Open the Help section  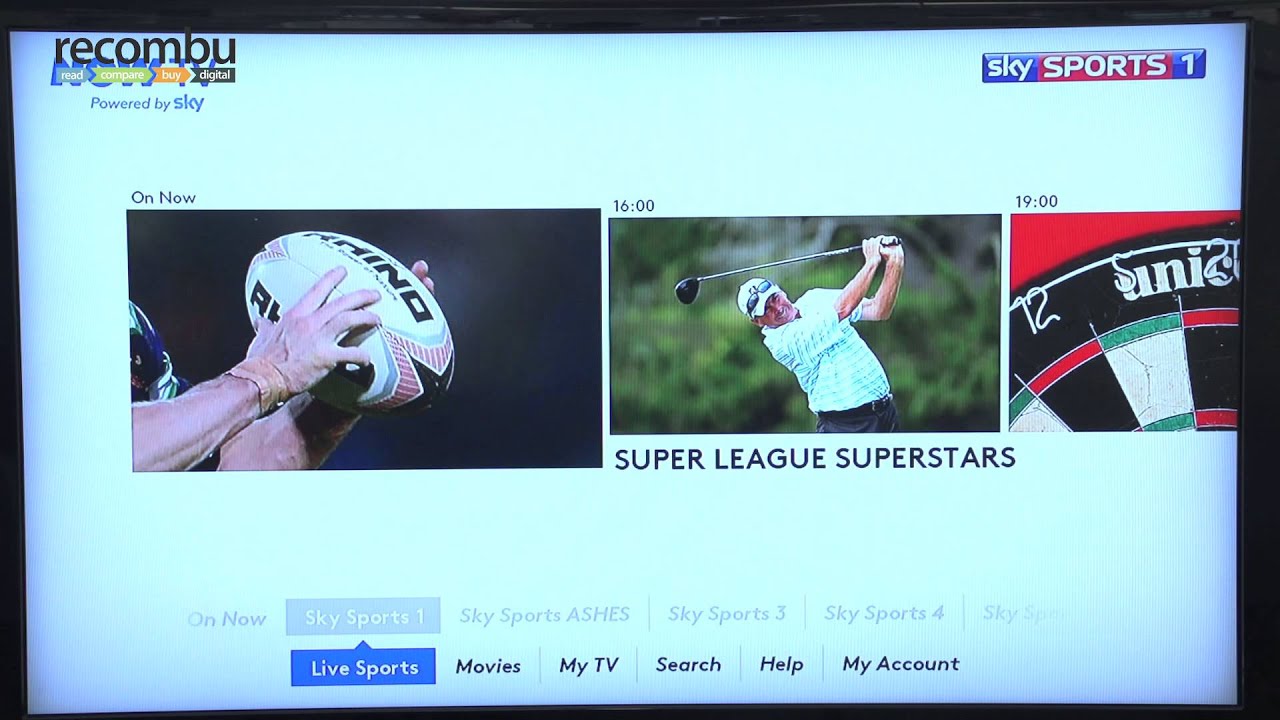(x=781, y=664)
